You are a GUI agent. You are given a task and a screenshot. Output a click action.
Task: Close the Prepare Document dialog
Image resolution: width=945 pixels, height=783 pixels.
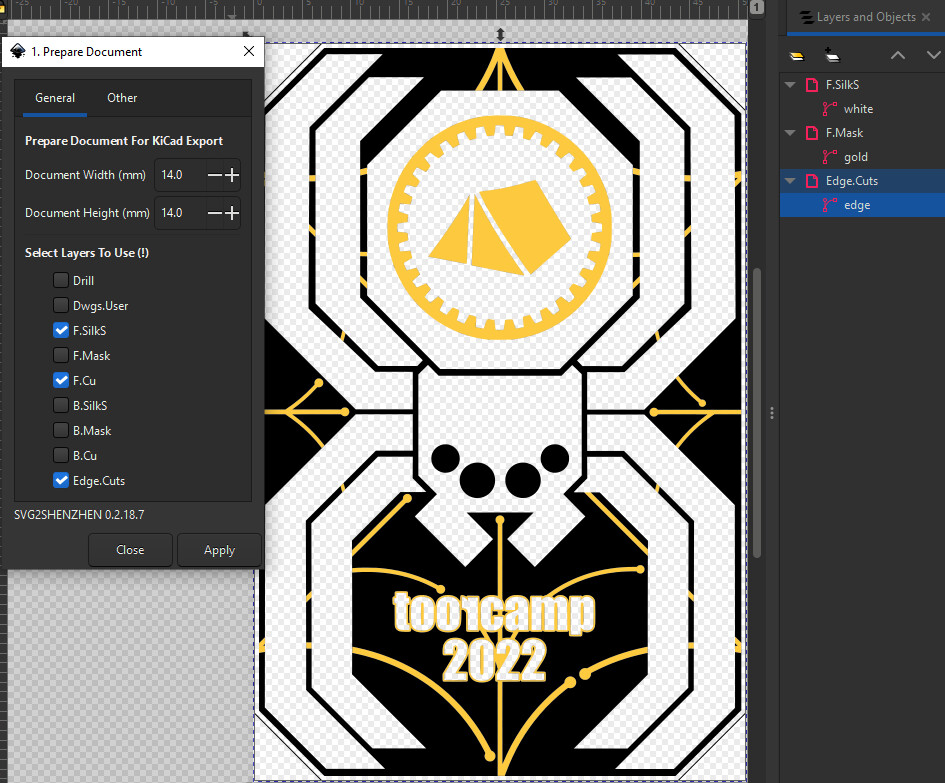point(249,52)
